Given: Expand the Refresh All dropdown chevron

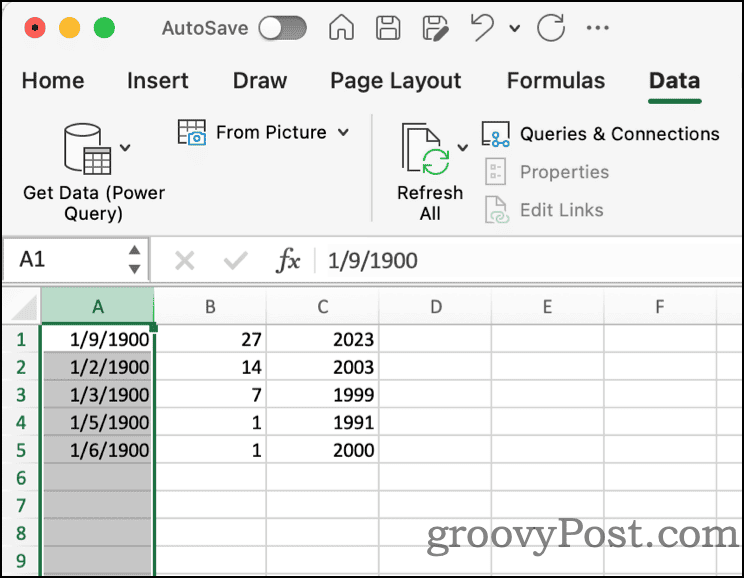Looking at the screenshot, I should click(x=463, y=148).
